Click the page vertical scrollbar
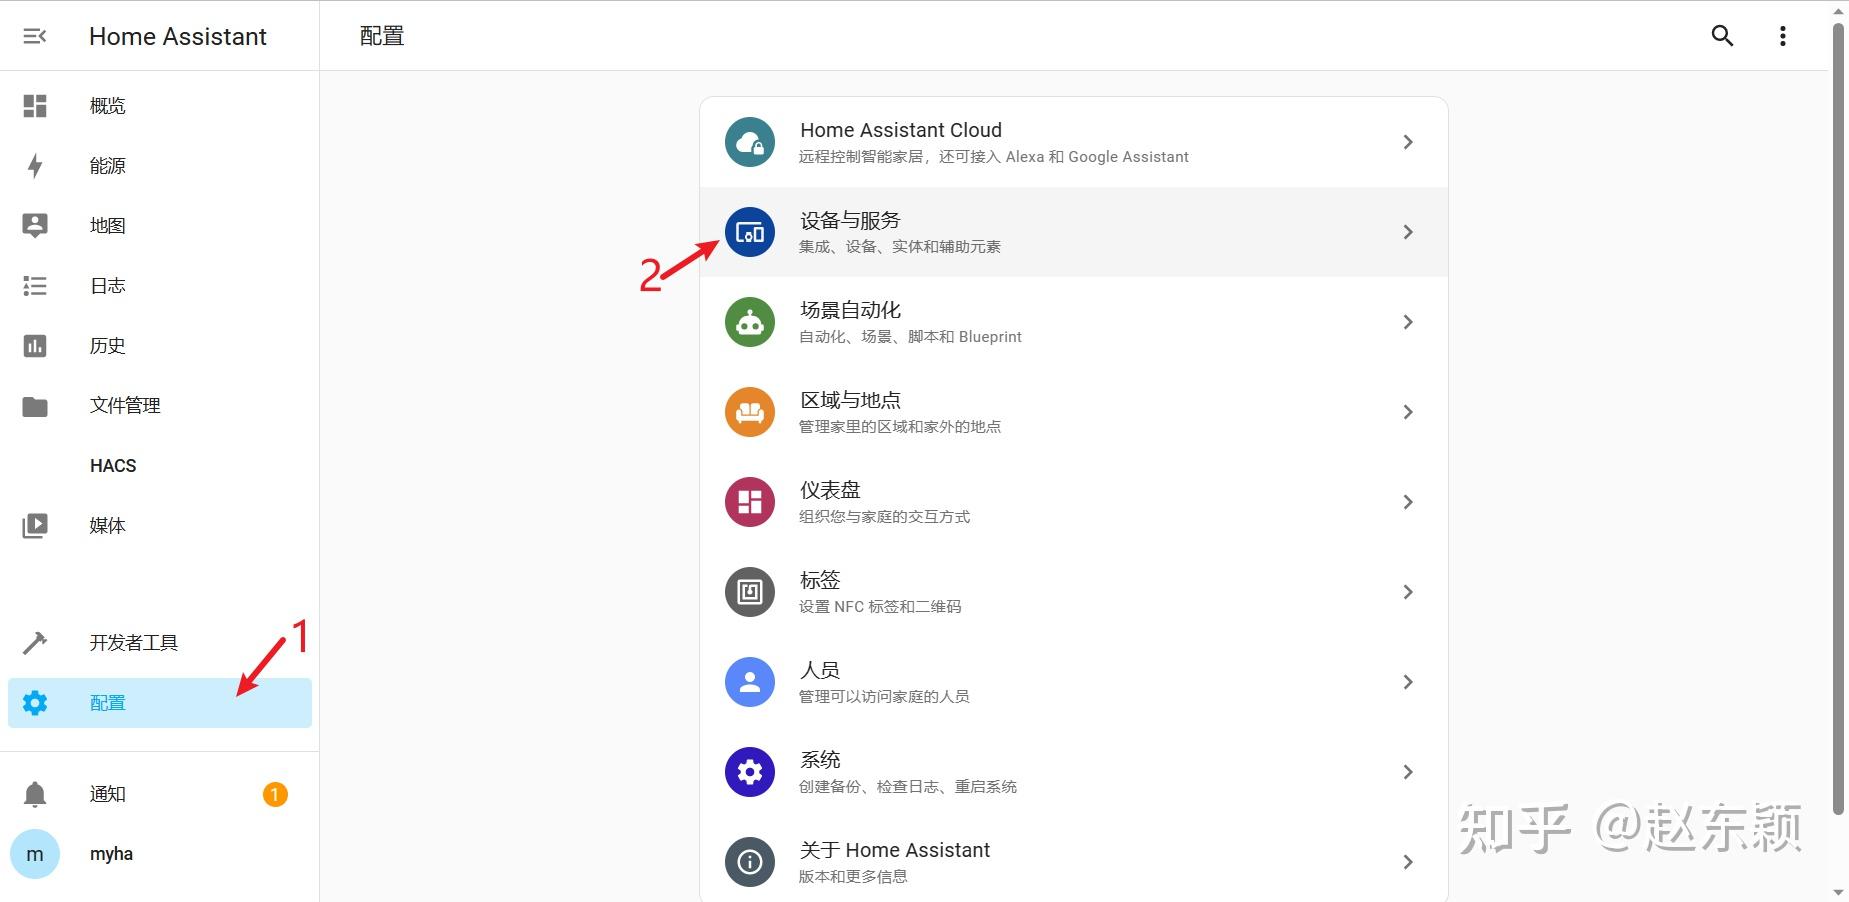 click(x=1838, y=418)
